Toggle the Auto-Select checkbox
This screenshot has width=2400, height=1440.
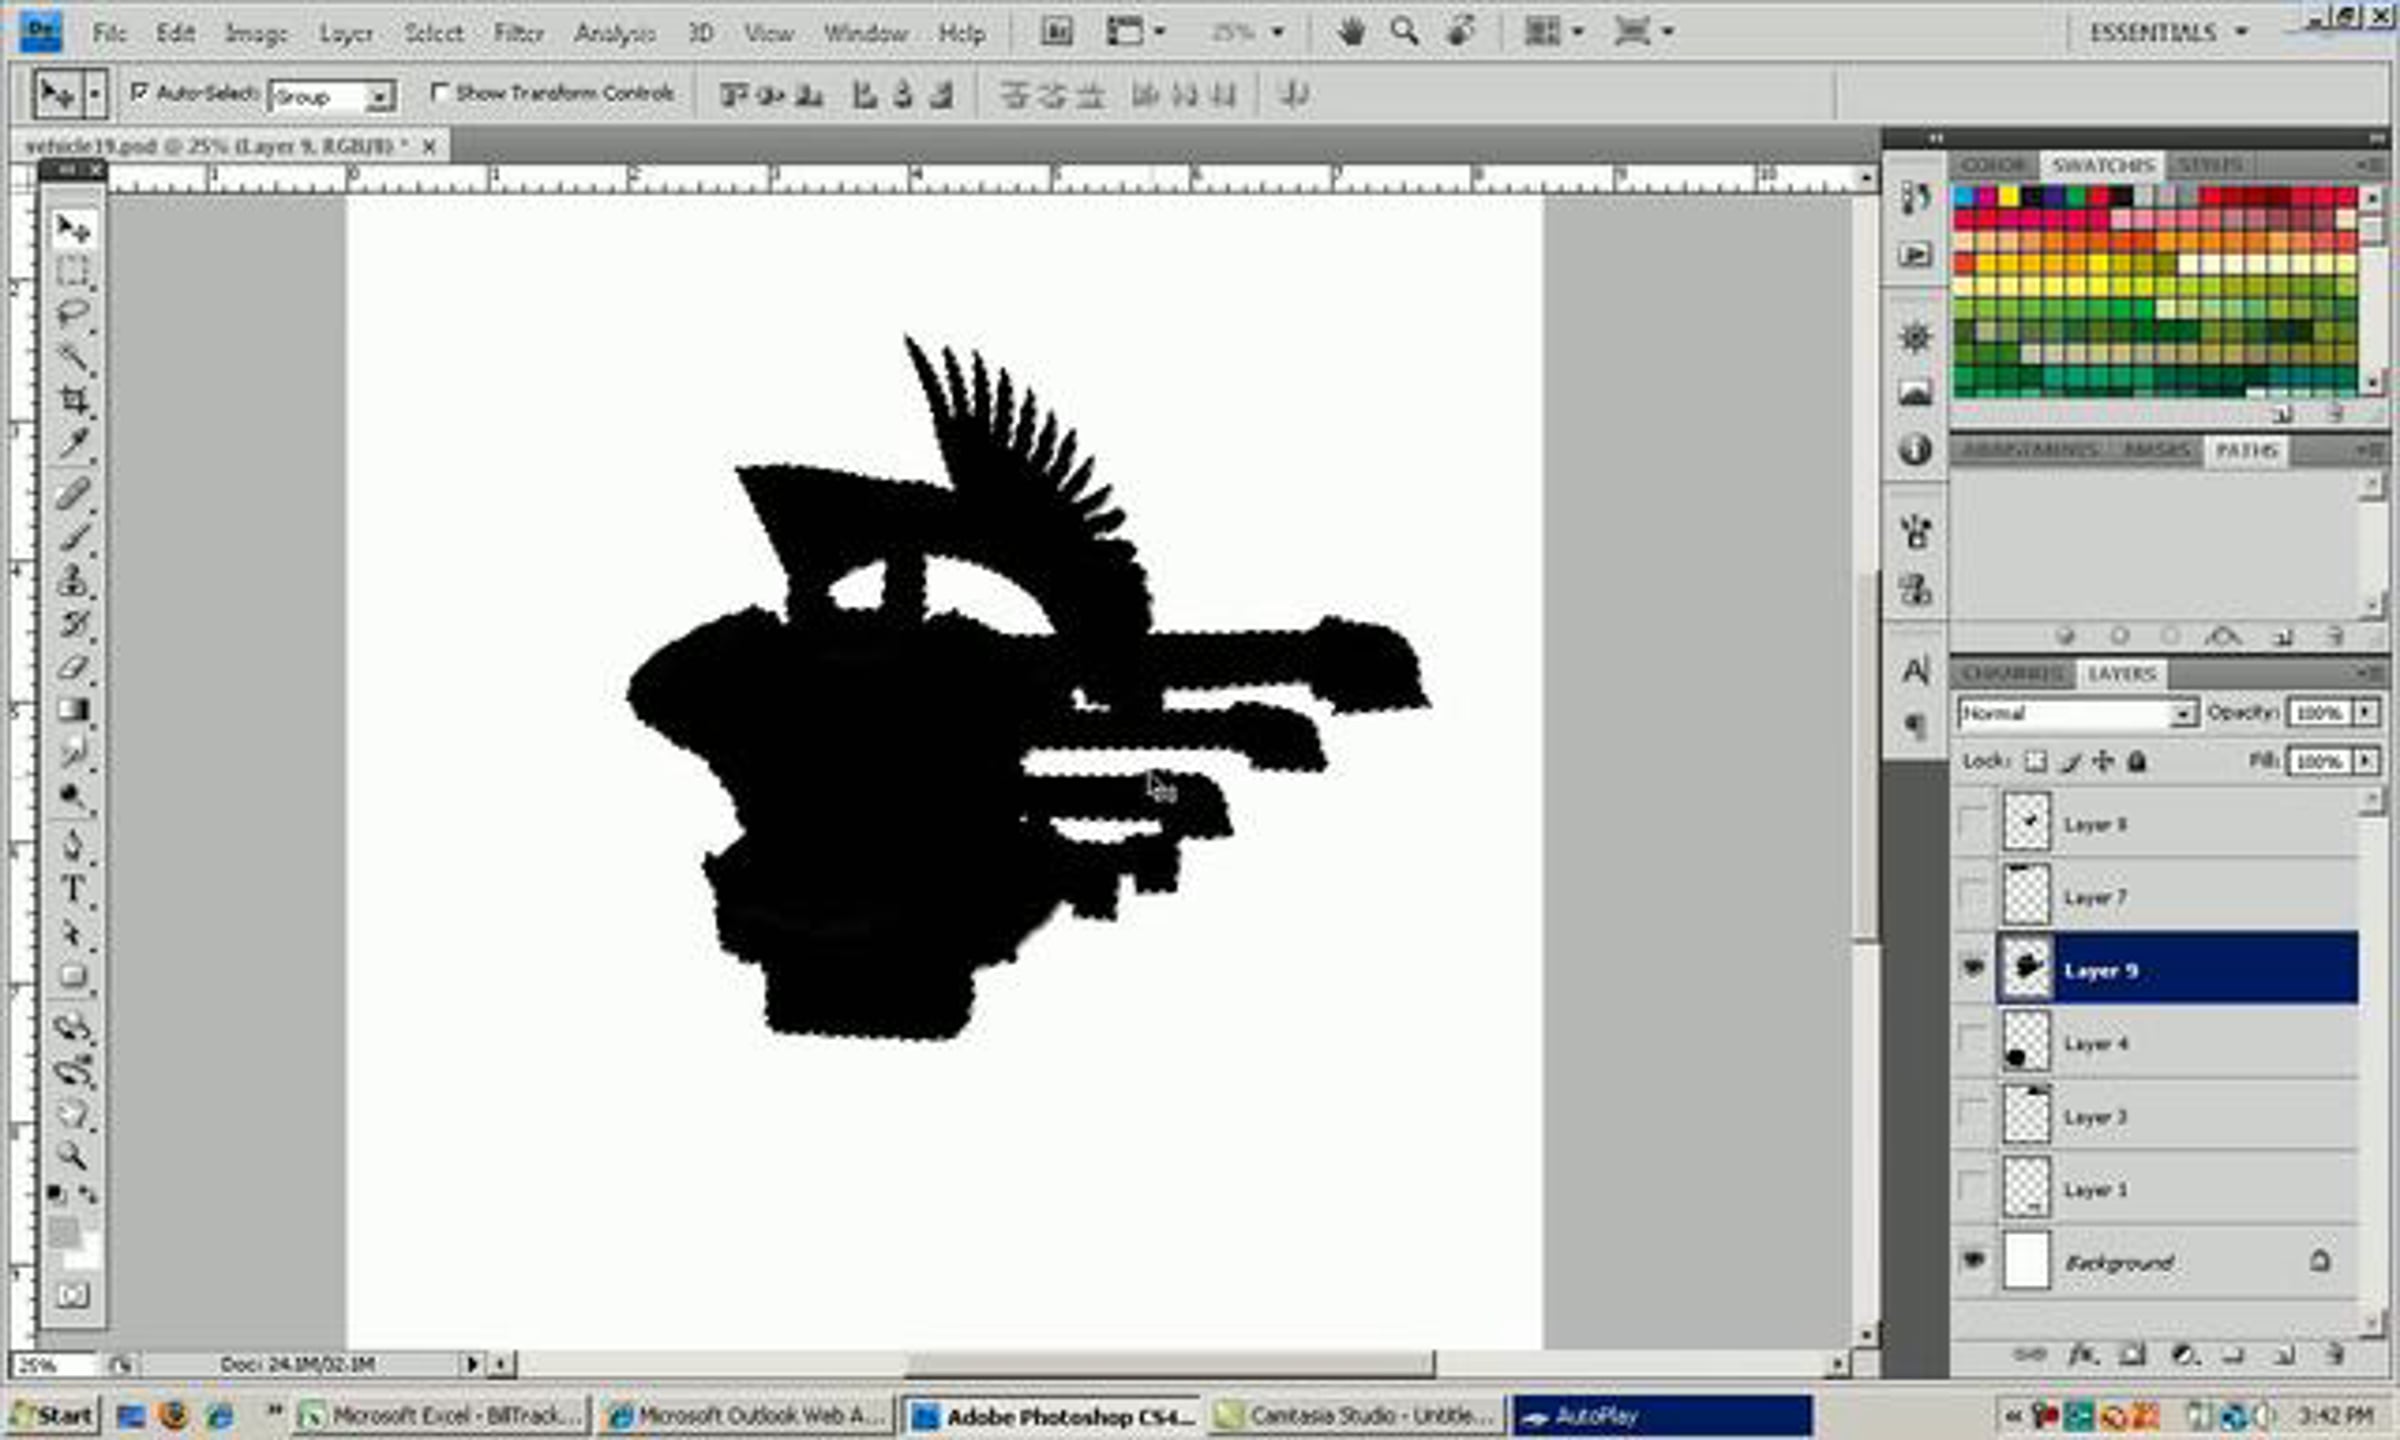(140, 92)
